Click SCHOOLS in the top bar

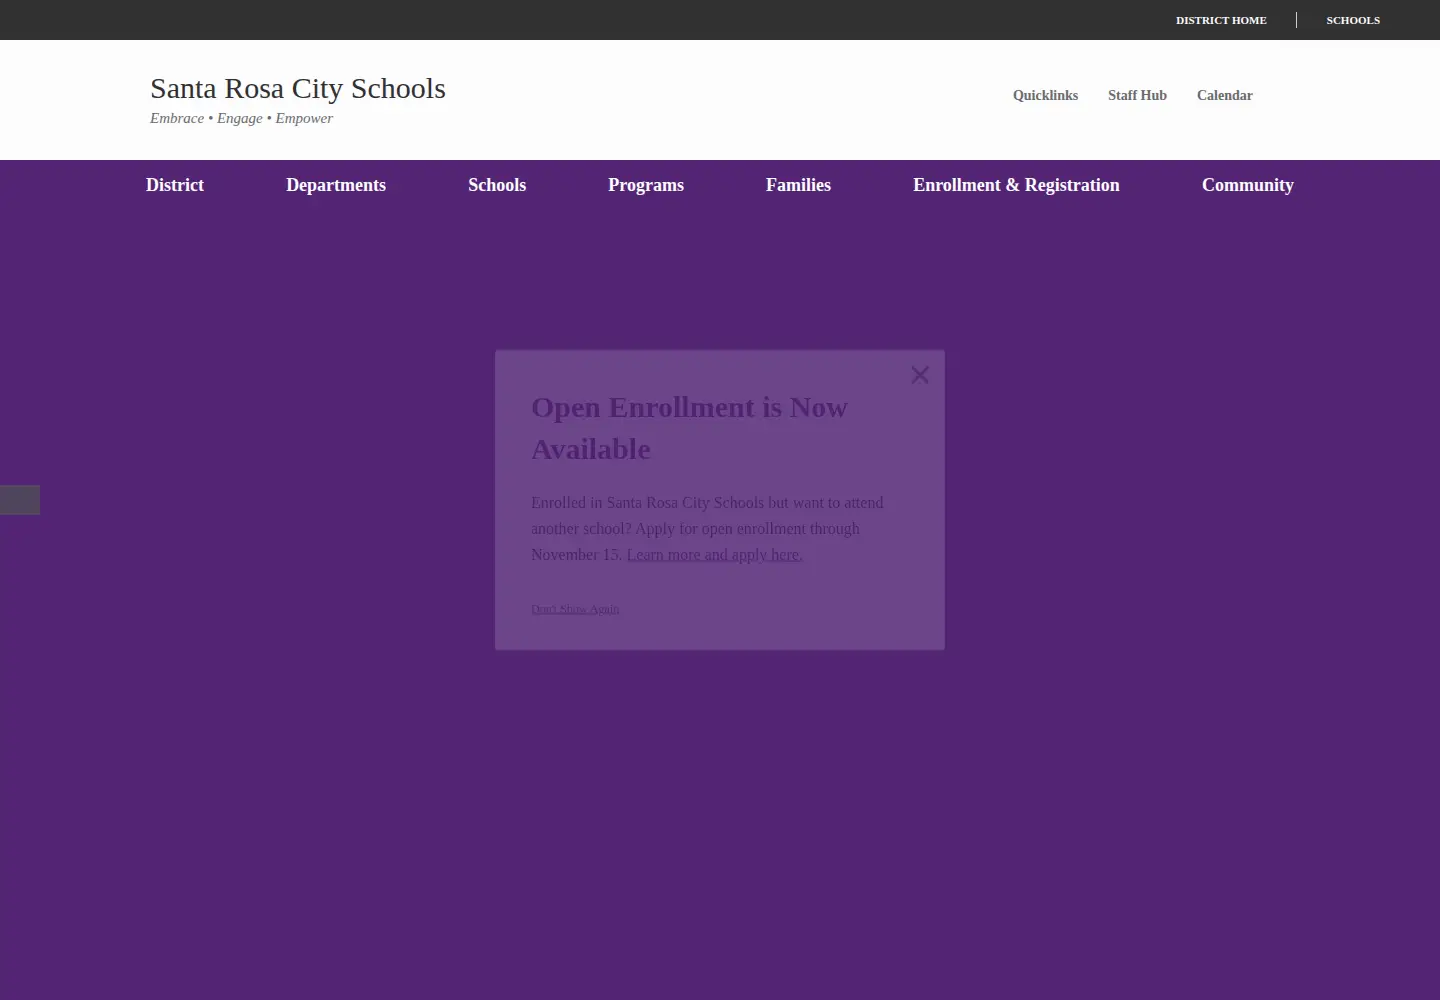point(1353,20)
